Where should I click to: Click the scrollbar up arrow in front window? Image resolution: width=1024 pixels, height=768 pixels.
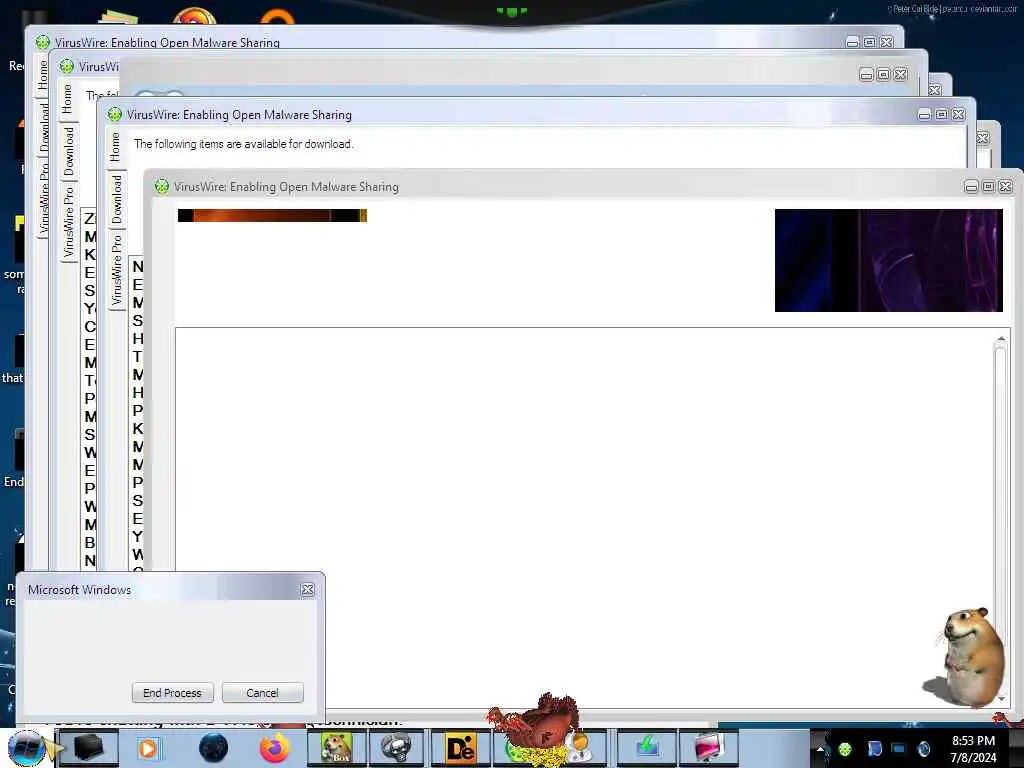click(x=1000, y=339)
